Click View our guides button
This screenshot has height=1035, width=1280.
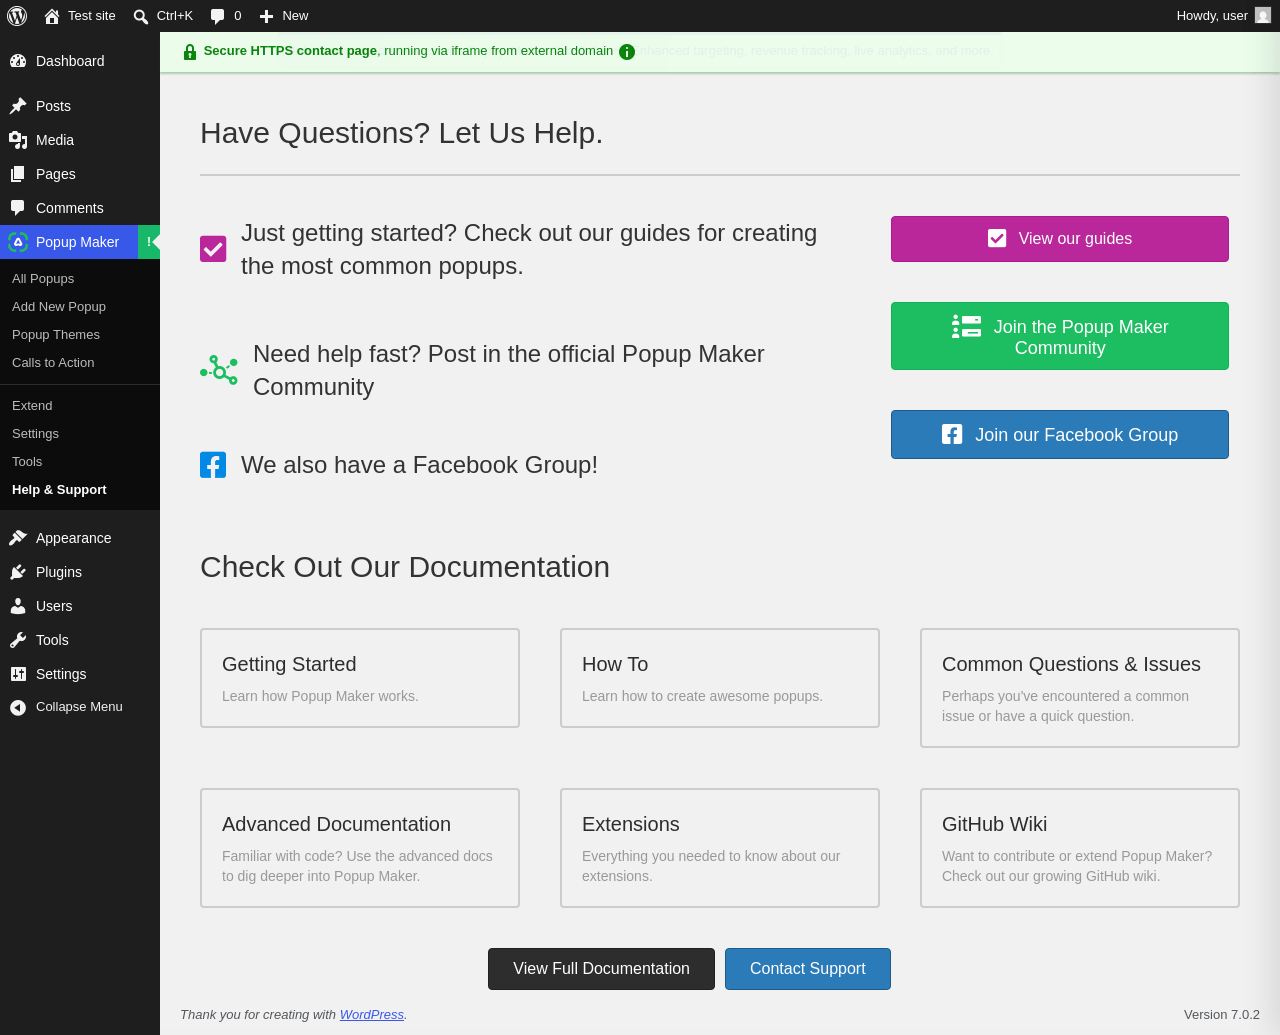click(x=1060, y=239)
